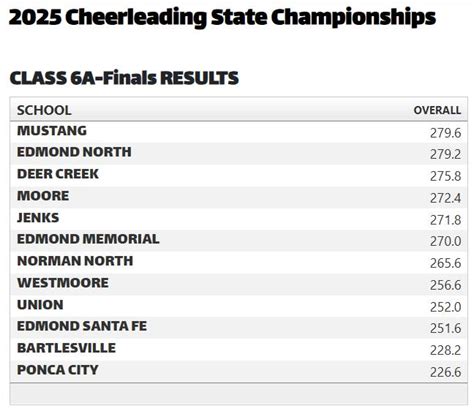The height and width of the screenshot is (414, 474).
Task: Open the EDMOND SANTA FE entry
Action: (82, 326)
